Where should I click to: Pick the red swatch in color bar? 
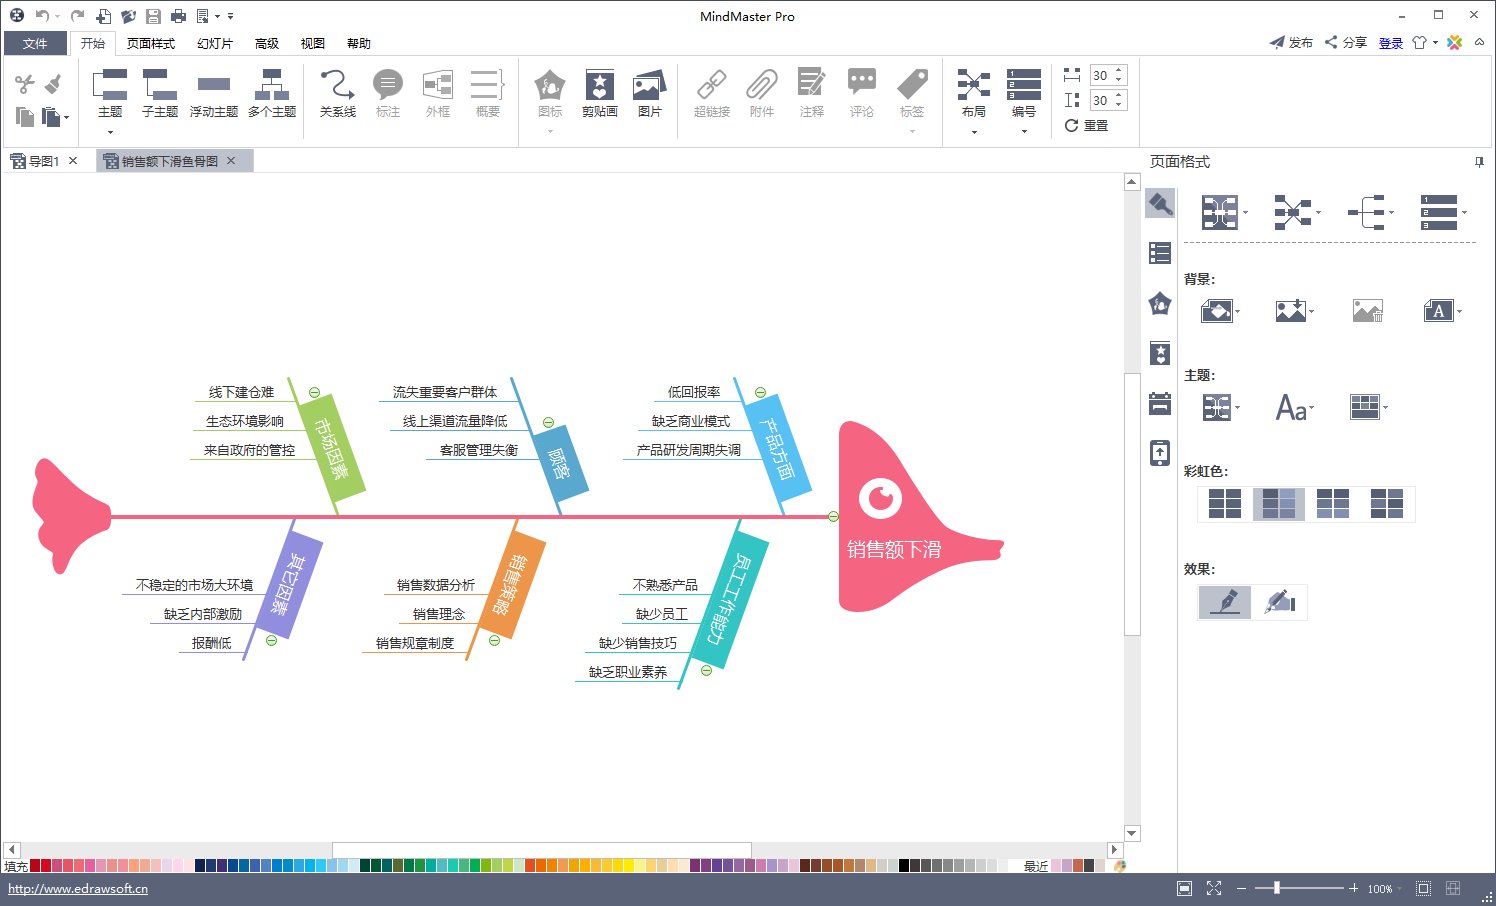pos(46,866)
